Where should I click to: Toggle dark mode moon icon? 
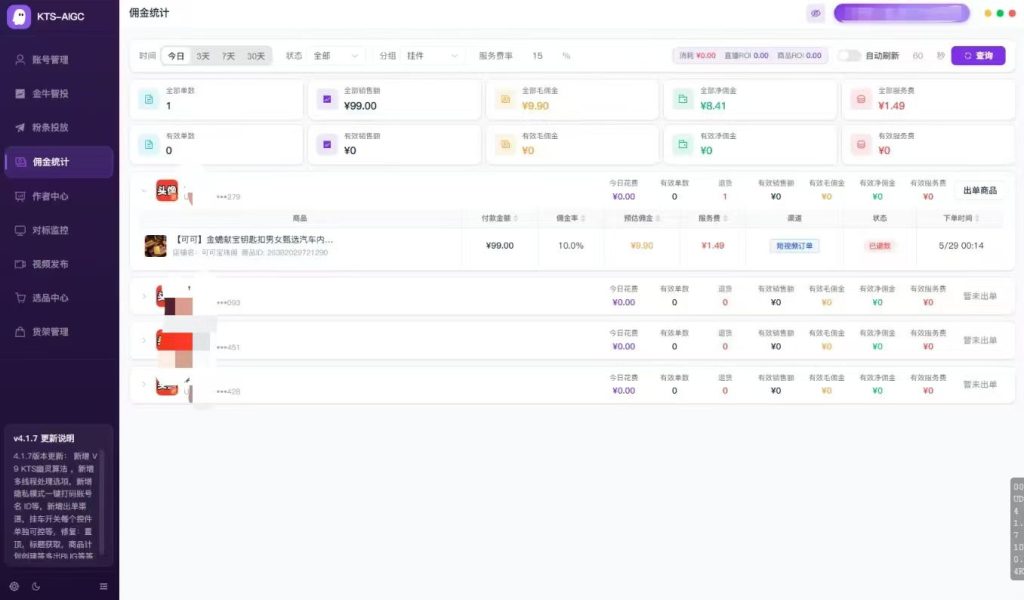(36, 586)
